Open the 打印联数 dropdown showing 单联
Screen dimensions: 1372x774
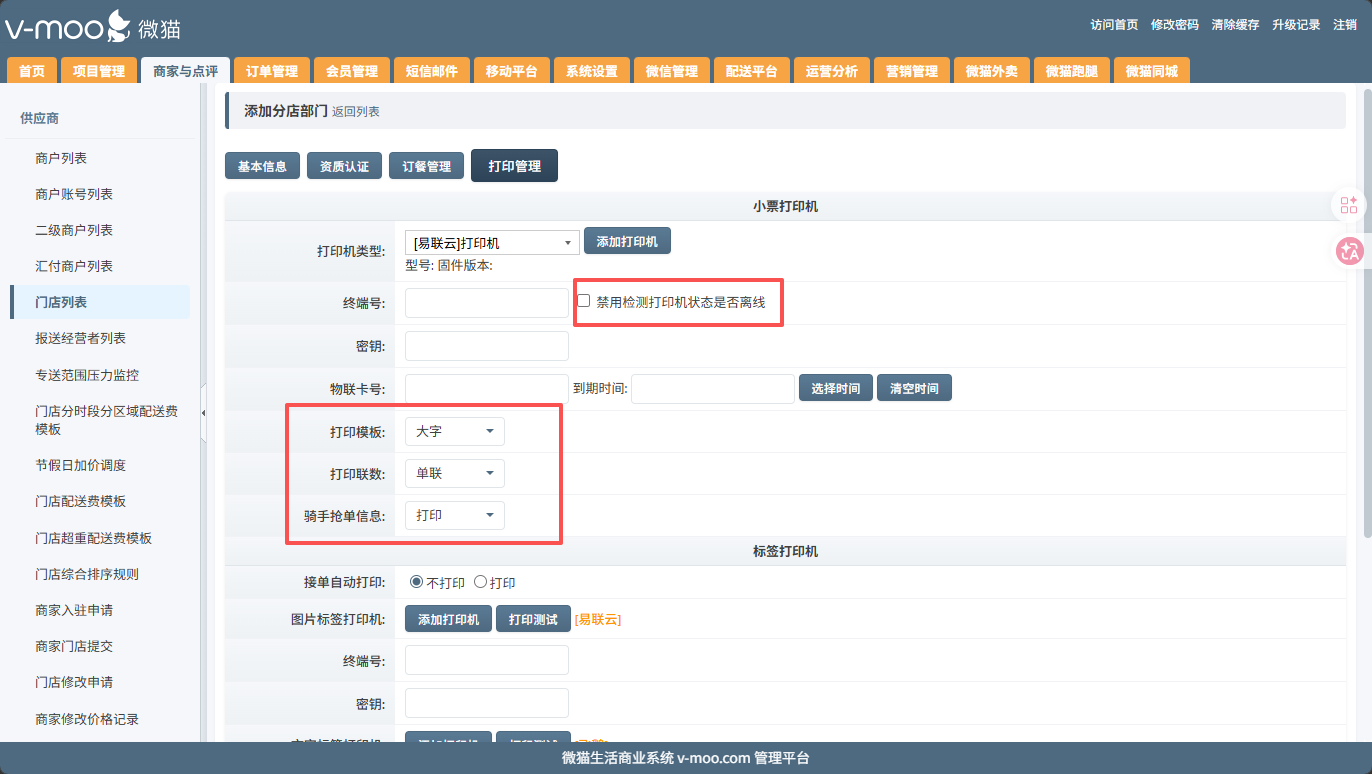pyautogui.click(x=454, y=473)
